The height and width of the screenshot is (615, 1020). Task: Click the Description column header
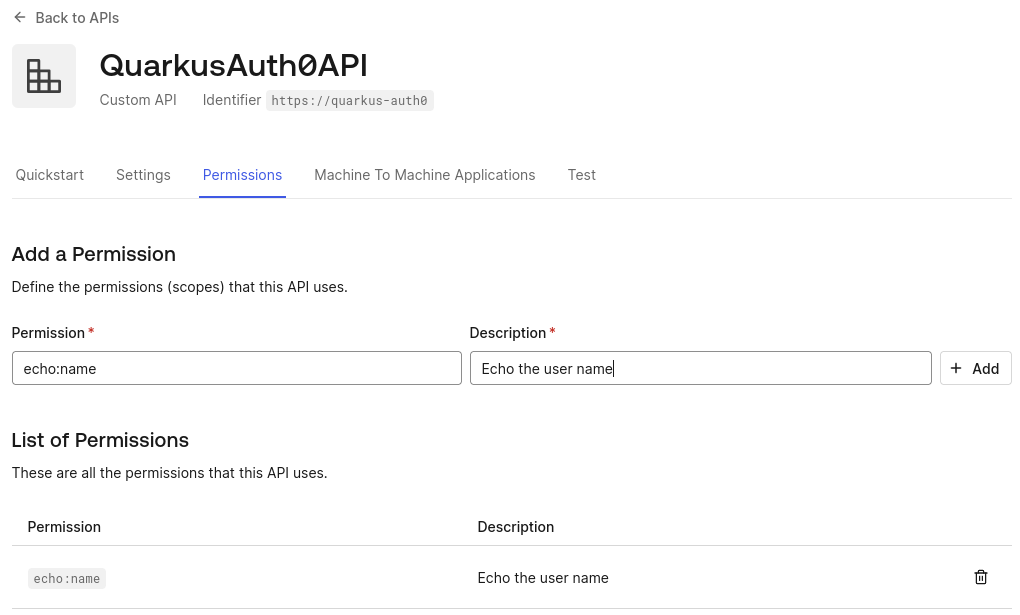point(515,526)
